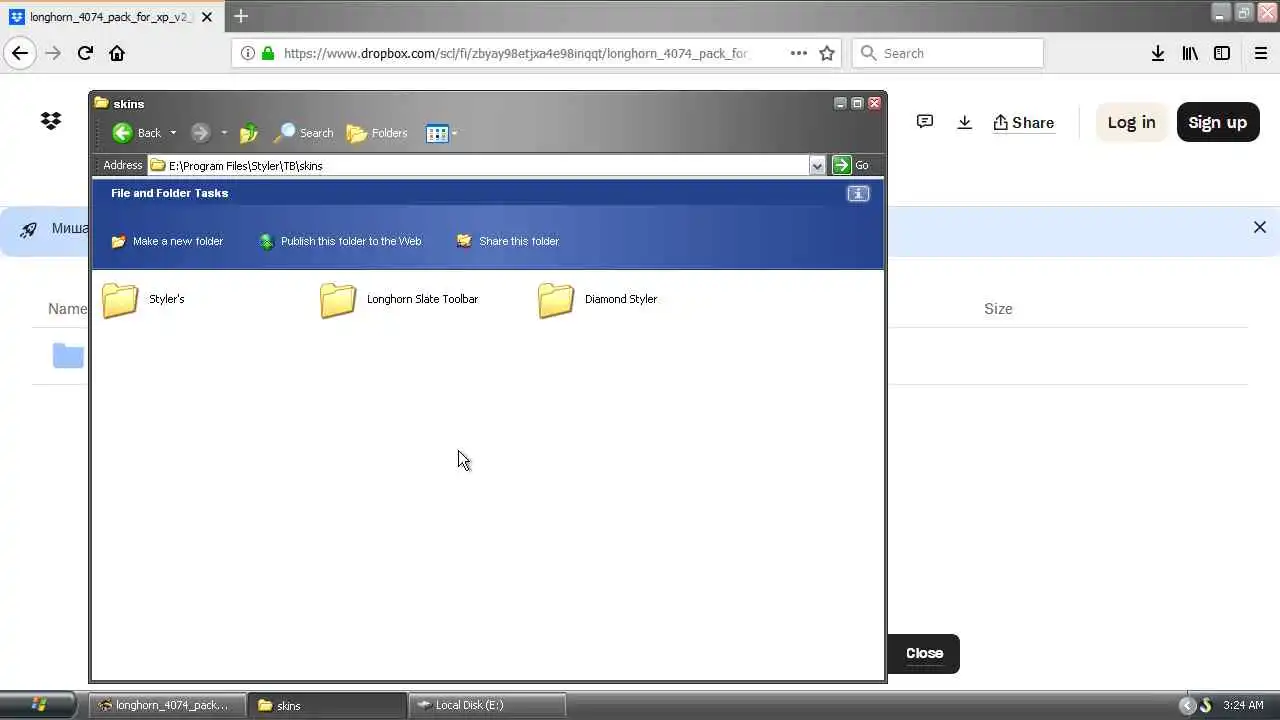Image resolution: width=1280 pixels, height=720 pixels.
Task: Reload the Dropbox page
Action: (x=85, y=53)
